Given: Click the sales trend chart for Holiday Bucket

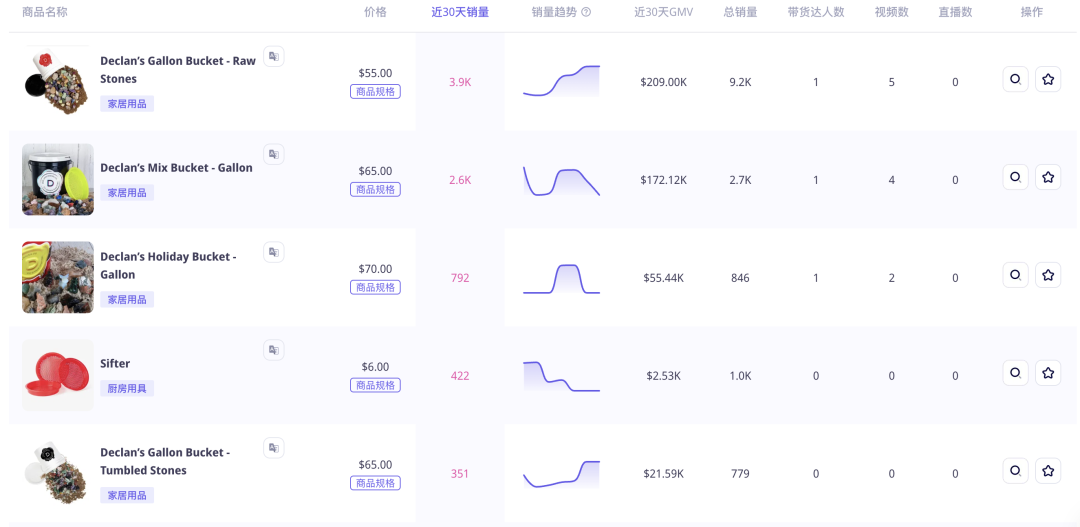Looking at the screenshot, I should [561, 278].
